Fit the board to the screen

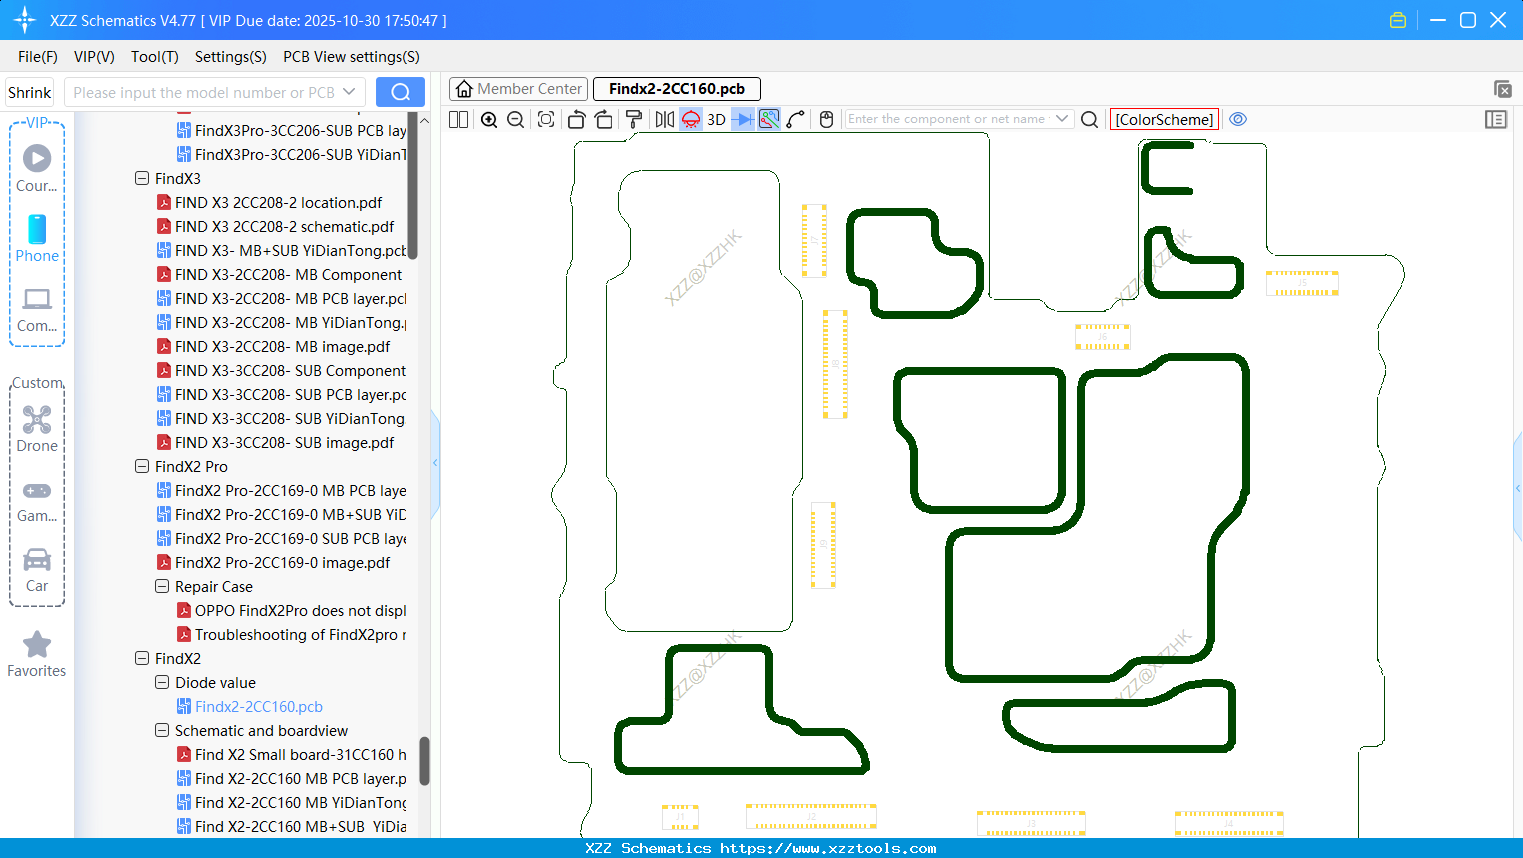546,119
